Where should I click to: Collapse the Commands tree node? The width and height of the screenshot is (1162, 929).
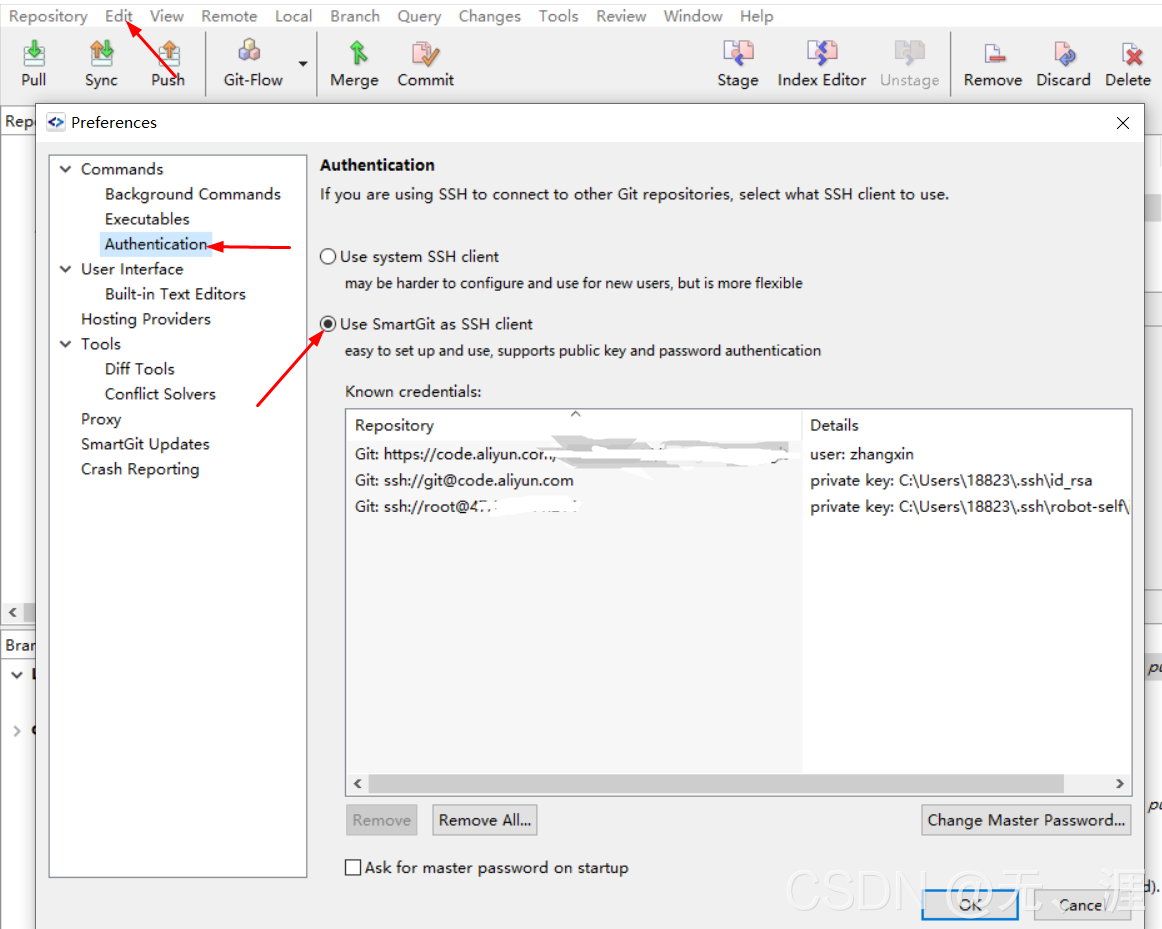[66, 169]
